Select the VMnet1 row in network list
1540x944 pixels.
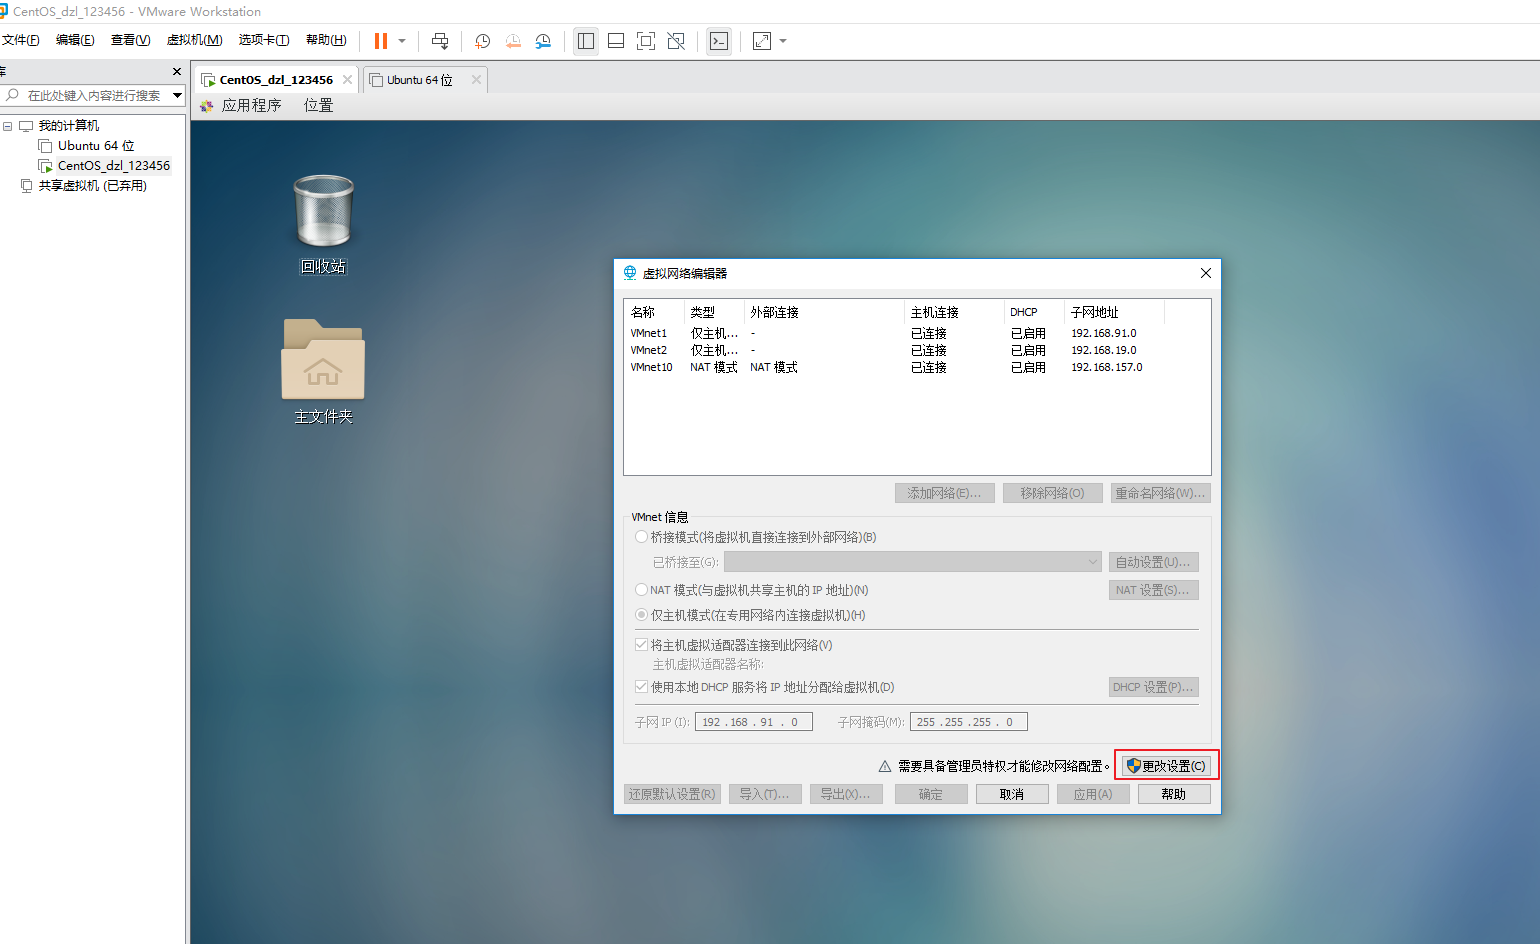(x=886, y=333)
